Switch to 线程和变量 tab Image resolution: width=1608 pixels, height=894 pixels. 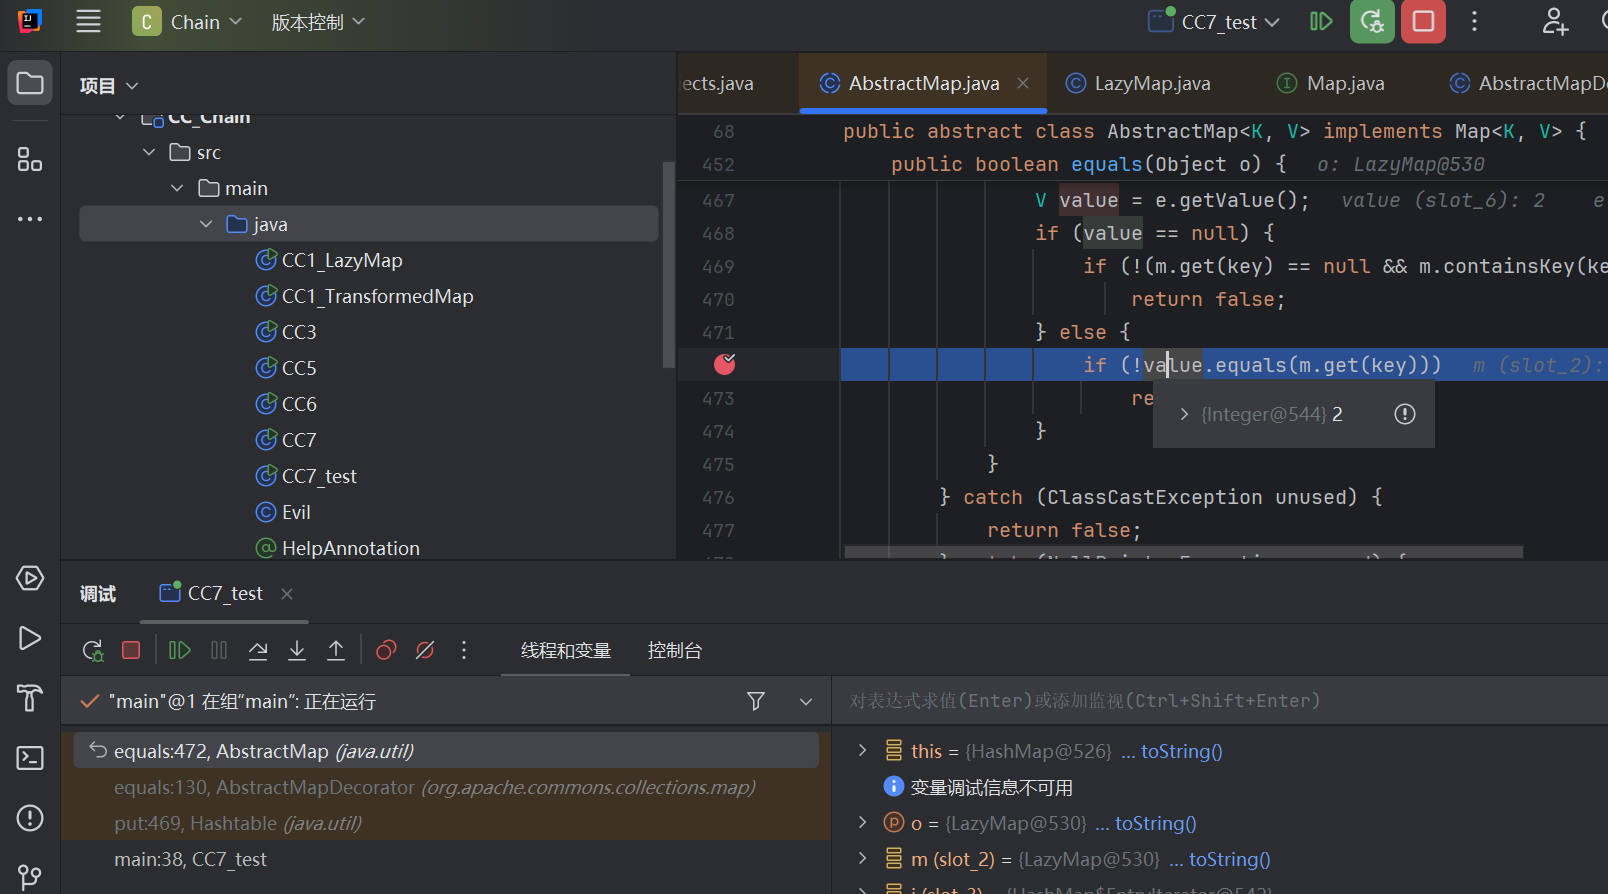point(566,651)
